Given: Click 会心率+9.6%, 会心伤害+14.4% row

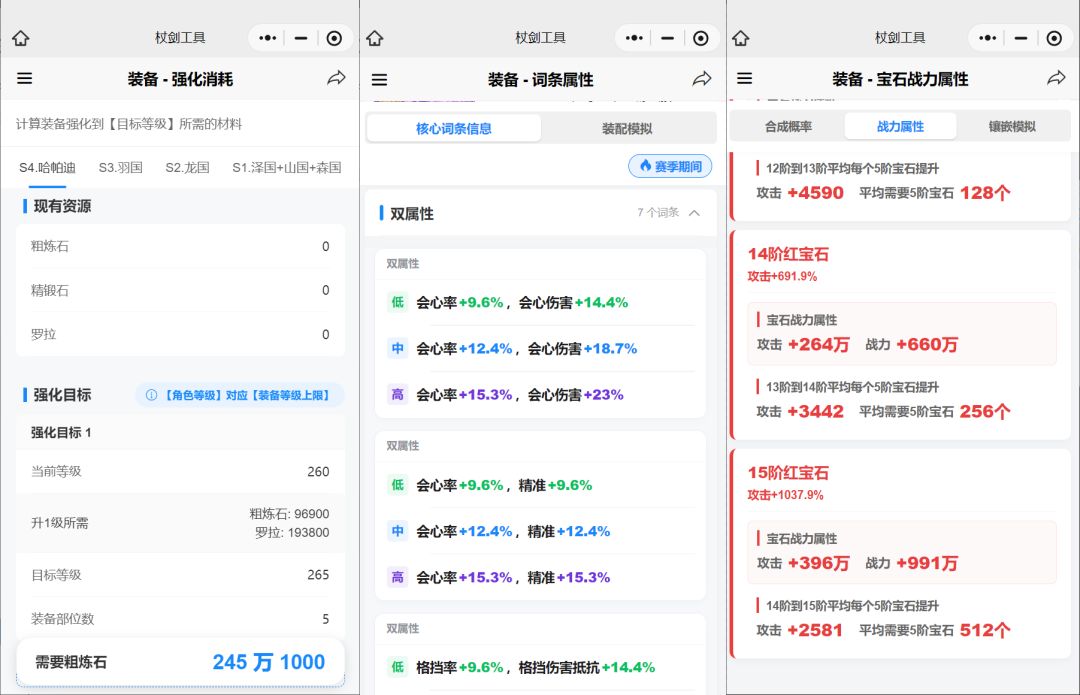Looking at the screenshot, I should (x=541, y=302).
